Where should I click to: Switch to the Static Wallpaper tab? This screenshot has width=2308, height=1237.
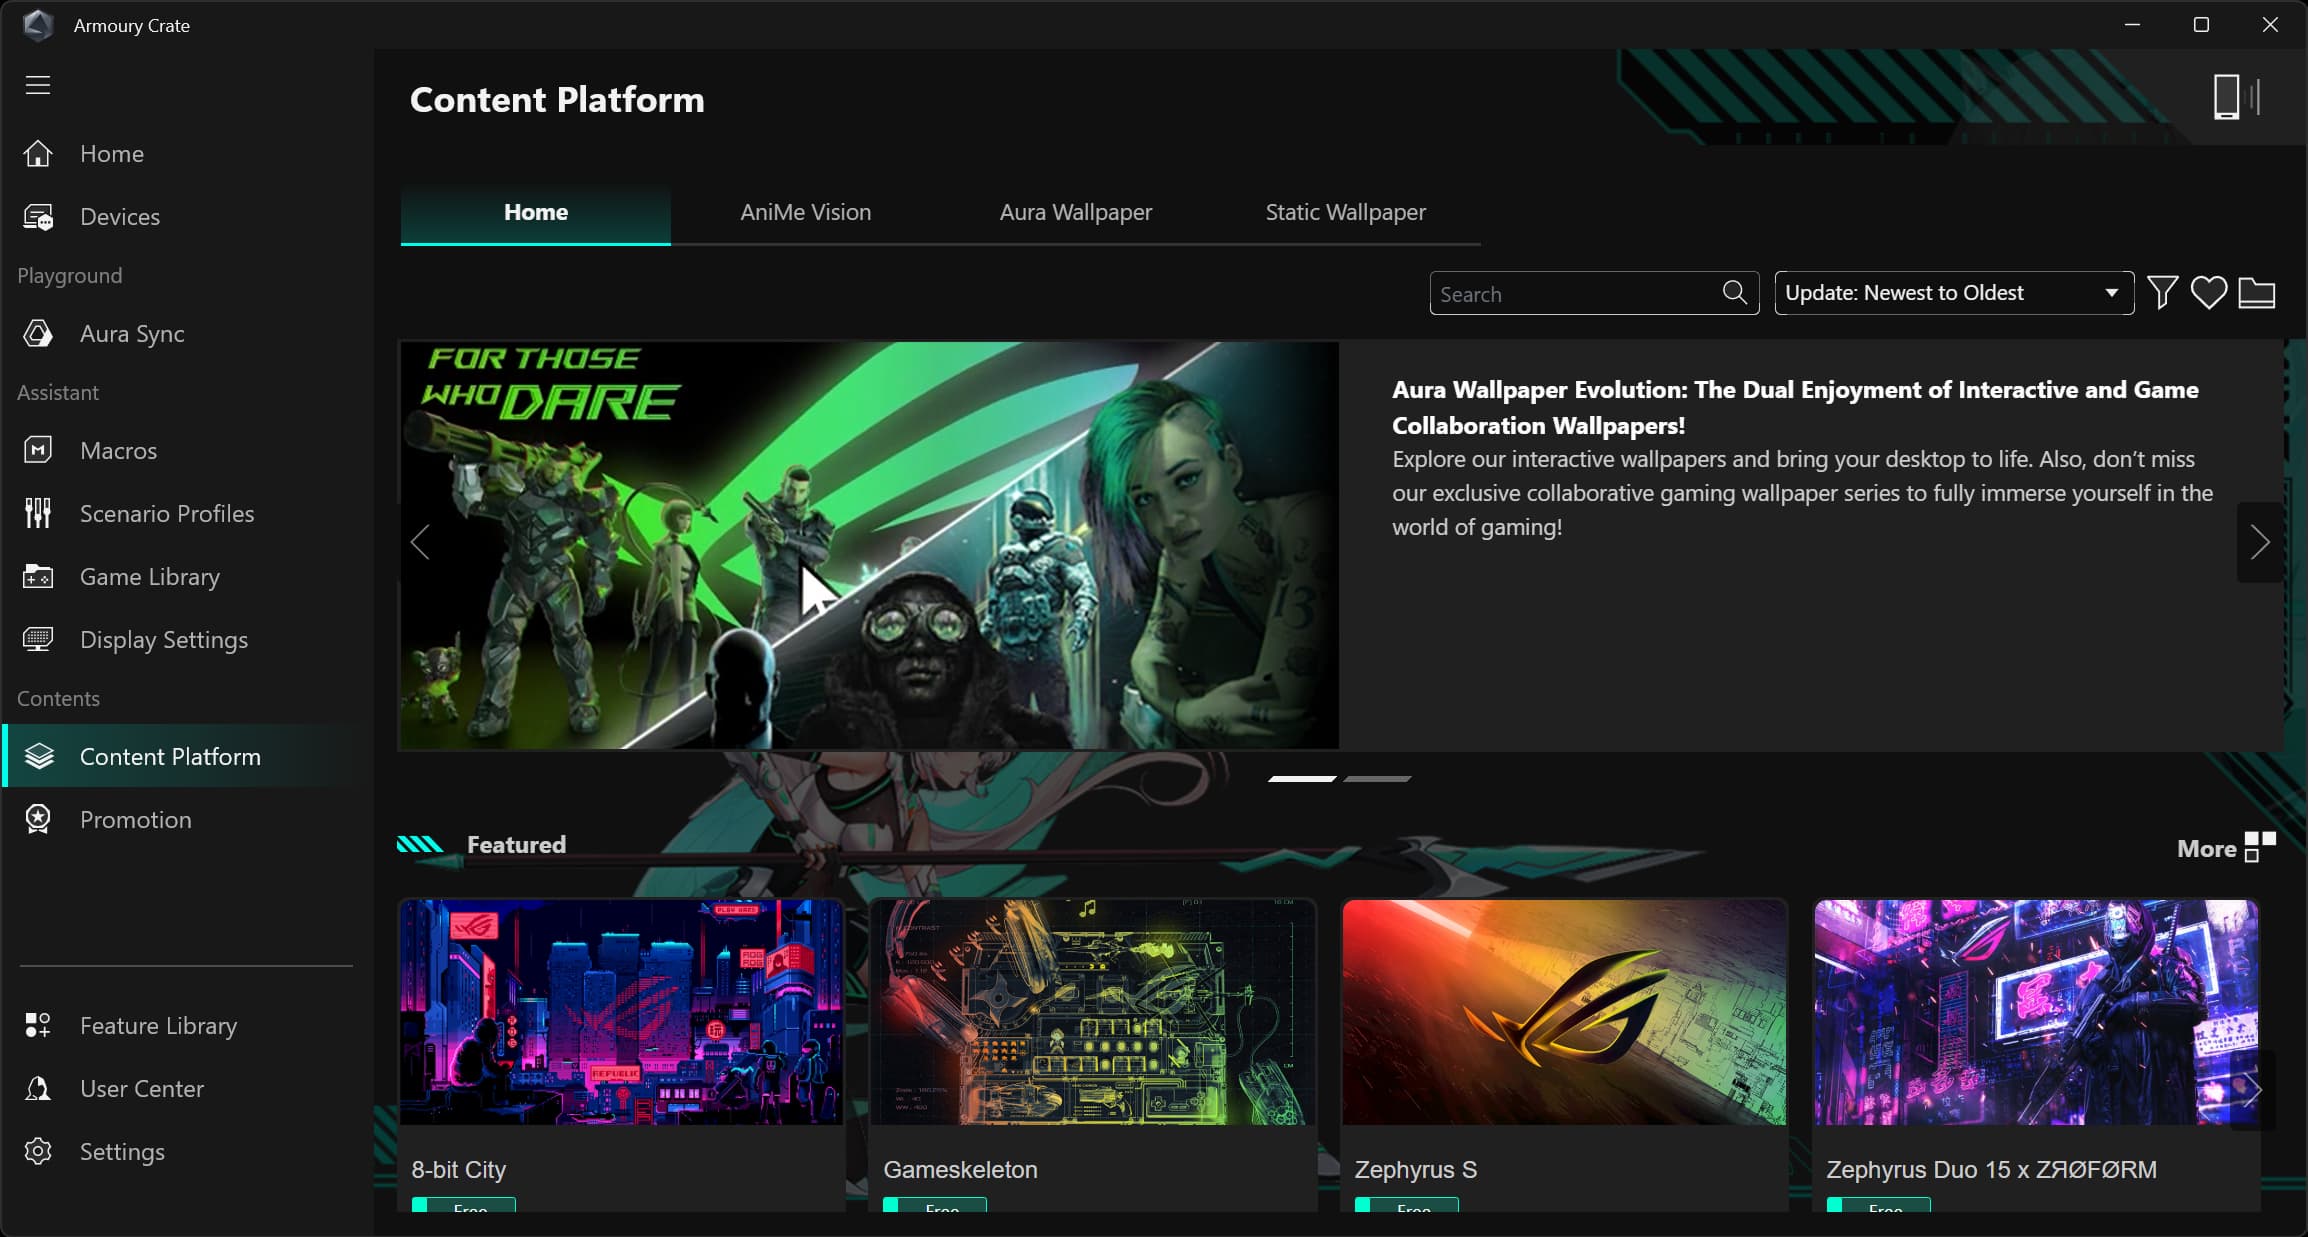(x=1345, y=212)
